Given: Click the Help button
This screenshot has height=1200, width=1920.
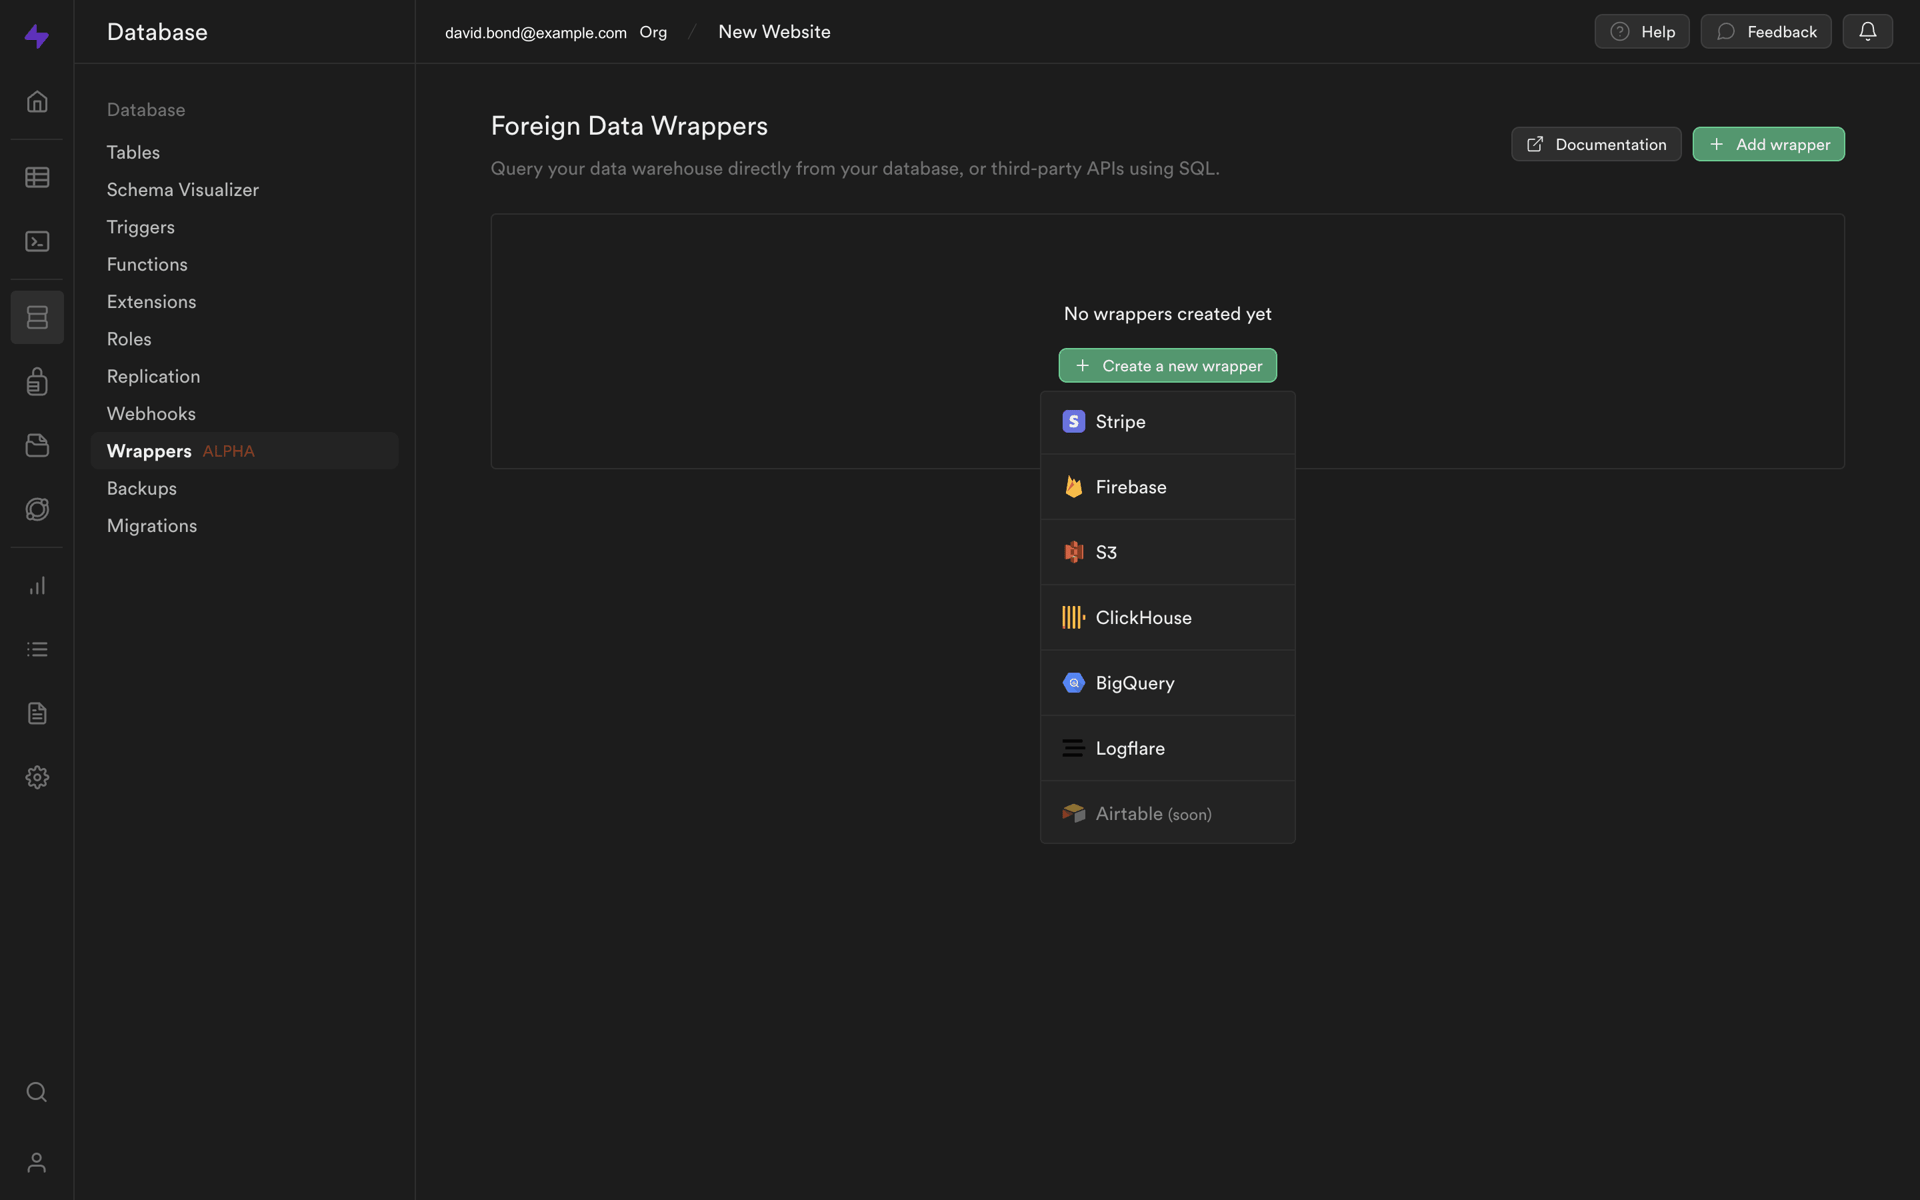Looking at the screenshot, I should [1642, 31].
